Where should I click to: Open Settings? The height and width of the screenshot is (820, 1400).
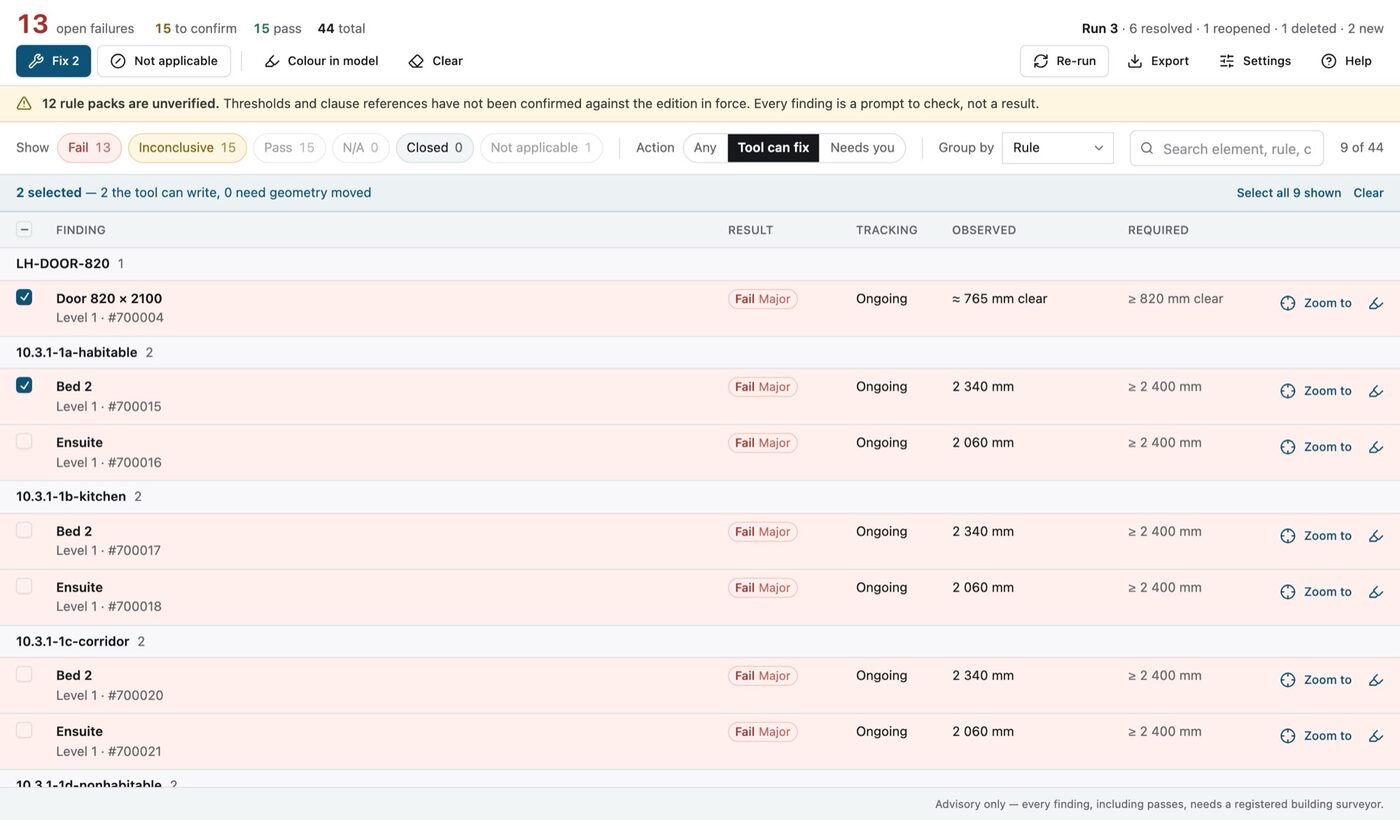[1255, 61]
